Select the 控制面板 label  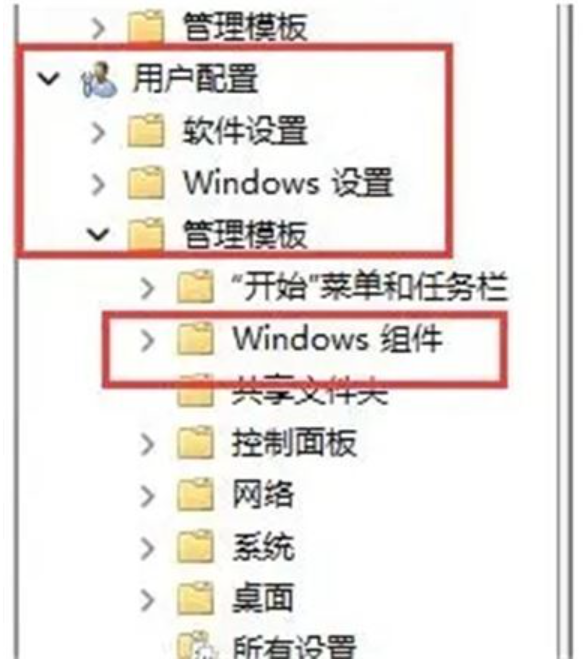[294, 443]
